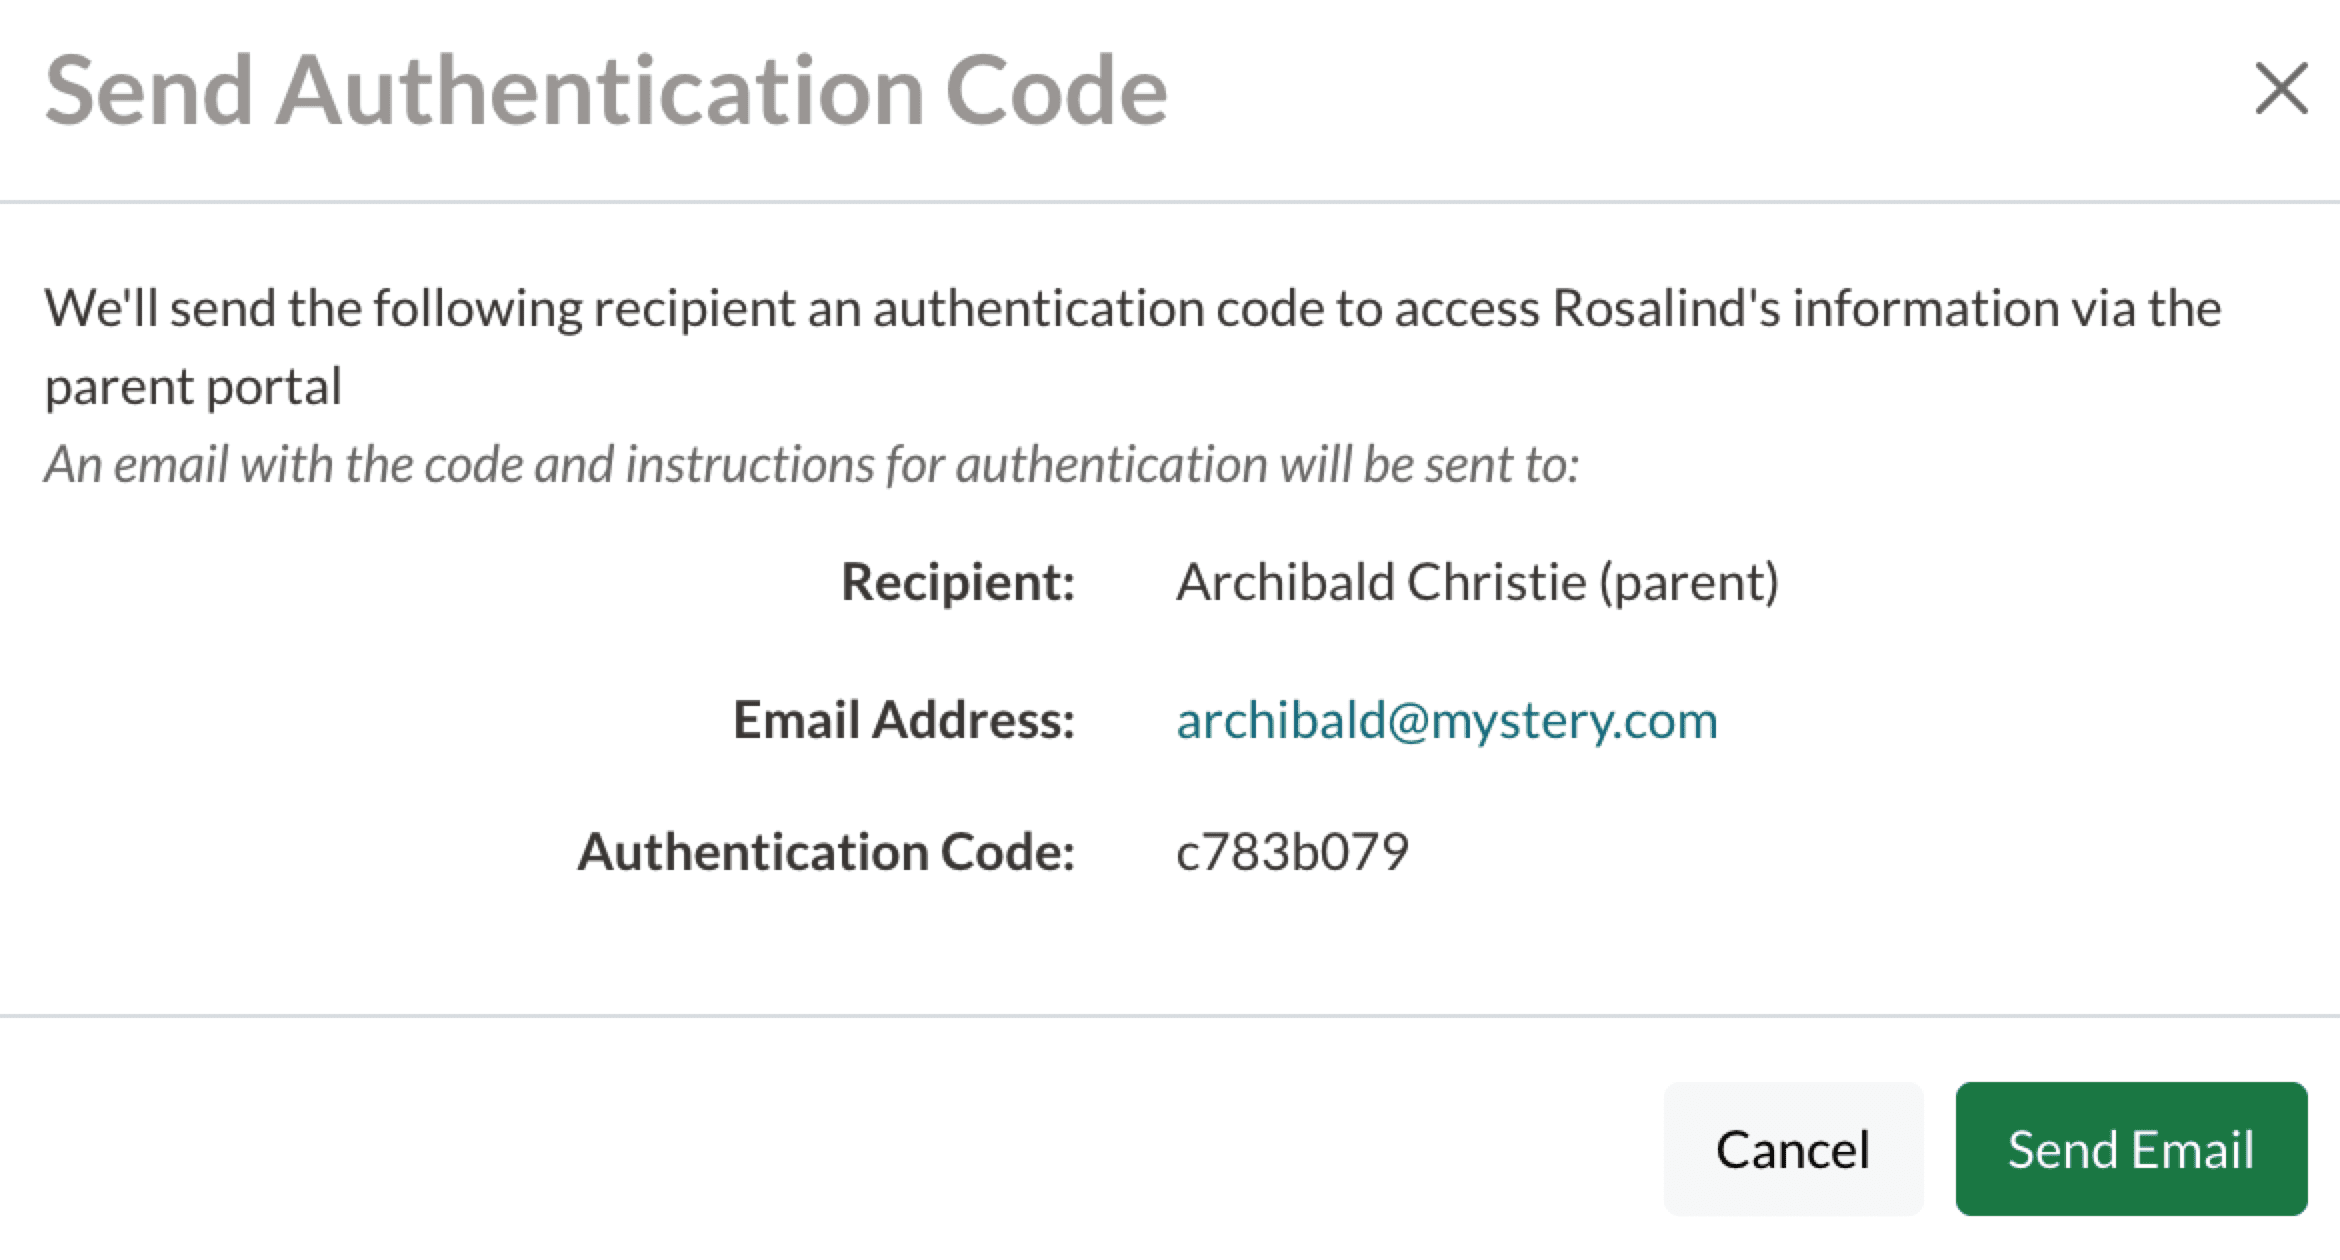Select the recipient name Archibald Christie
2340x1260 pixels.
[x=1380, y=582]
